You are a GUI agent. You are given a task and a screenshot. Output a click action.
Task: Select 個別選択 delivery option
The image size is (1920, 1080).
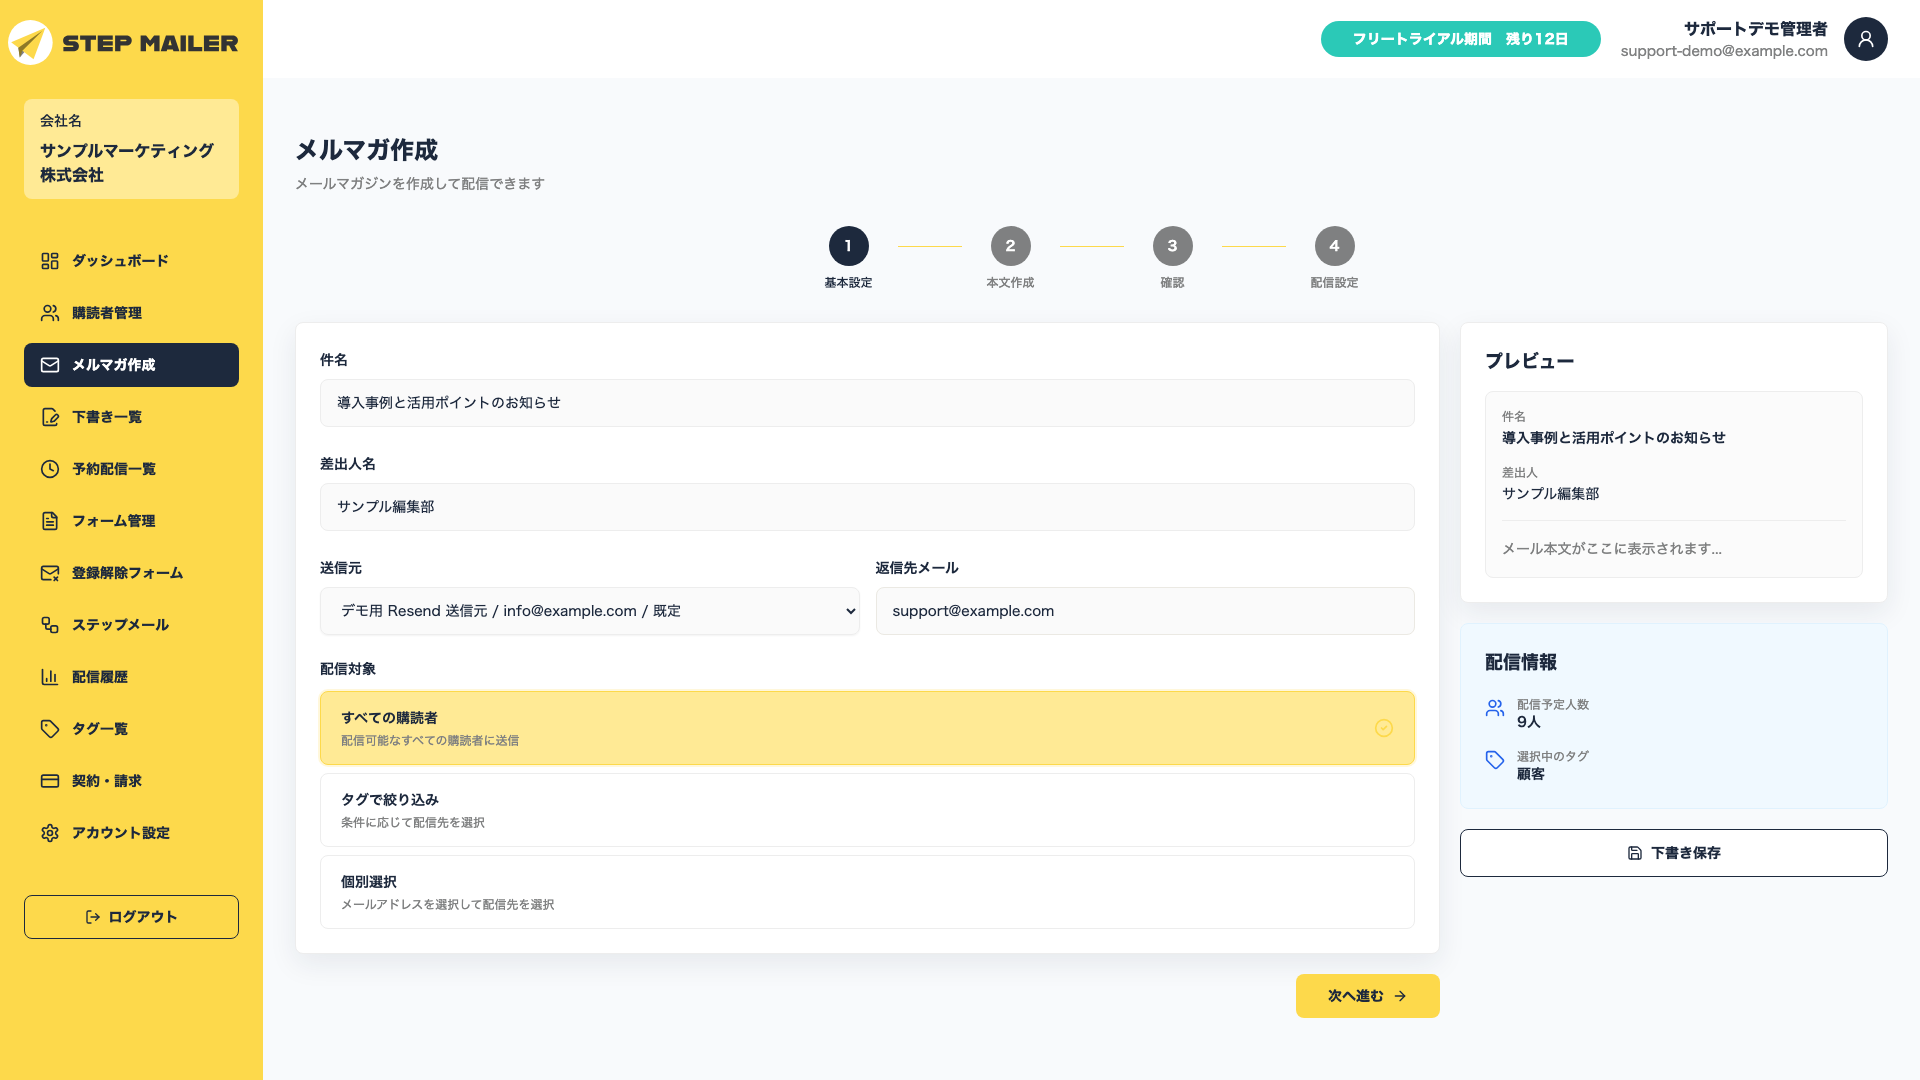point(867,892)
